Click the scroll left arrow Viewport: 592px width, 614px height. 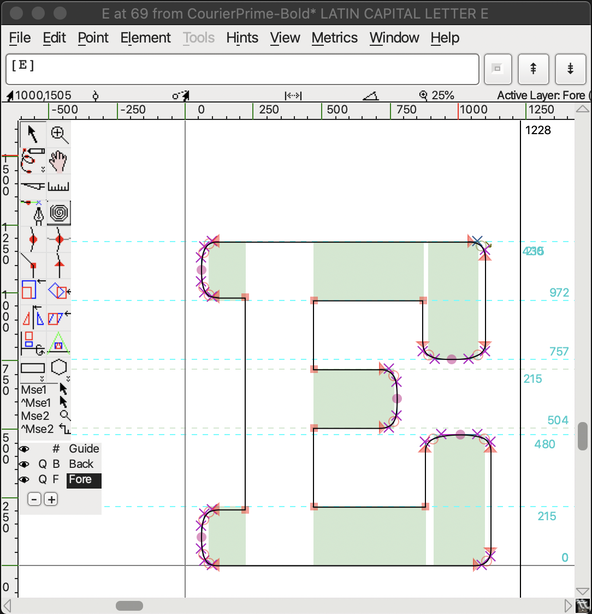[7, 606]
